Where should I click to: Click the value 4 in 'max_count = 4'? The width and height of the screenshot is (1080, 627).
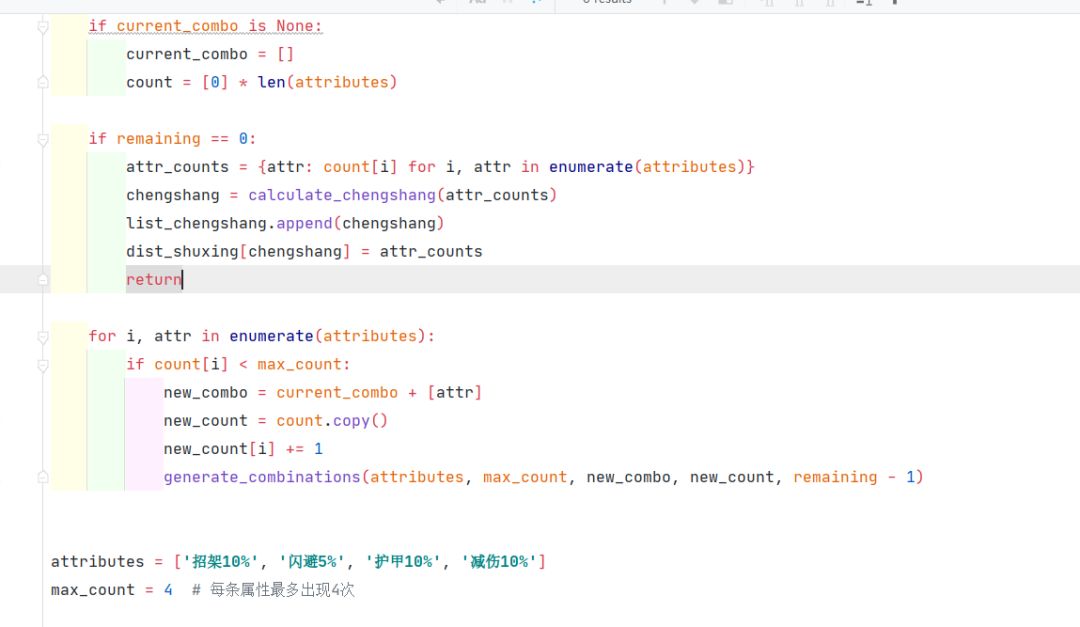[168, 590]
